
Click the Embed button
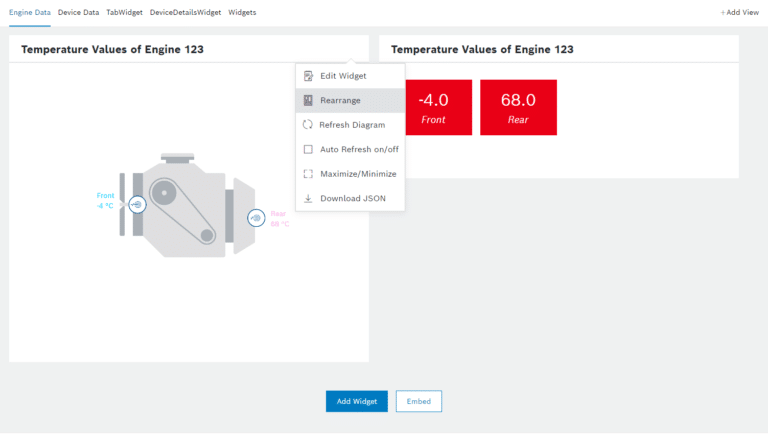[x=418, y=401]
